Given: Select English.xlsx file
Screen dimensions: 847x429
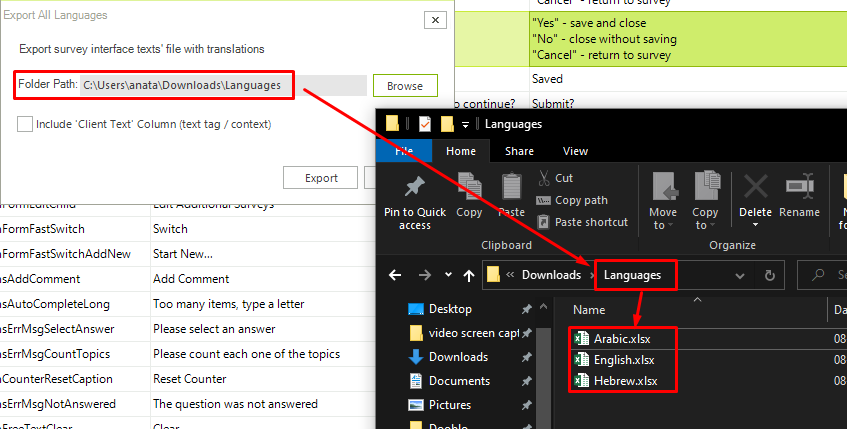Looking at the screenshot, I should coord(624,359).
